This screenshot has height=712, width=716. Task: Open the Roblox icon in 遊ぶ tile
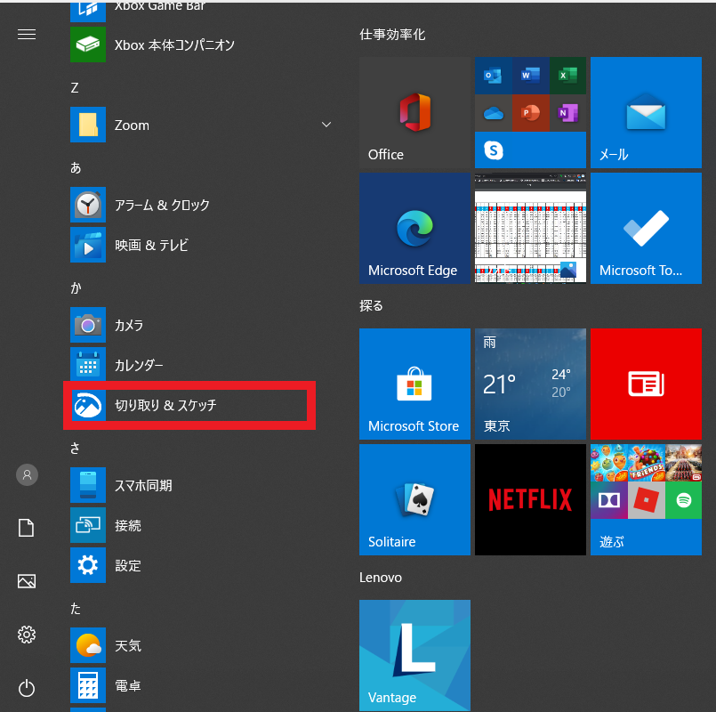click(646, 500)
